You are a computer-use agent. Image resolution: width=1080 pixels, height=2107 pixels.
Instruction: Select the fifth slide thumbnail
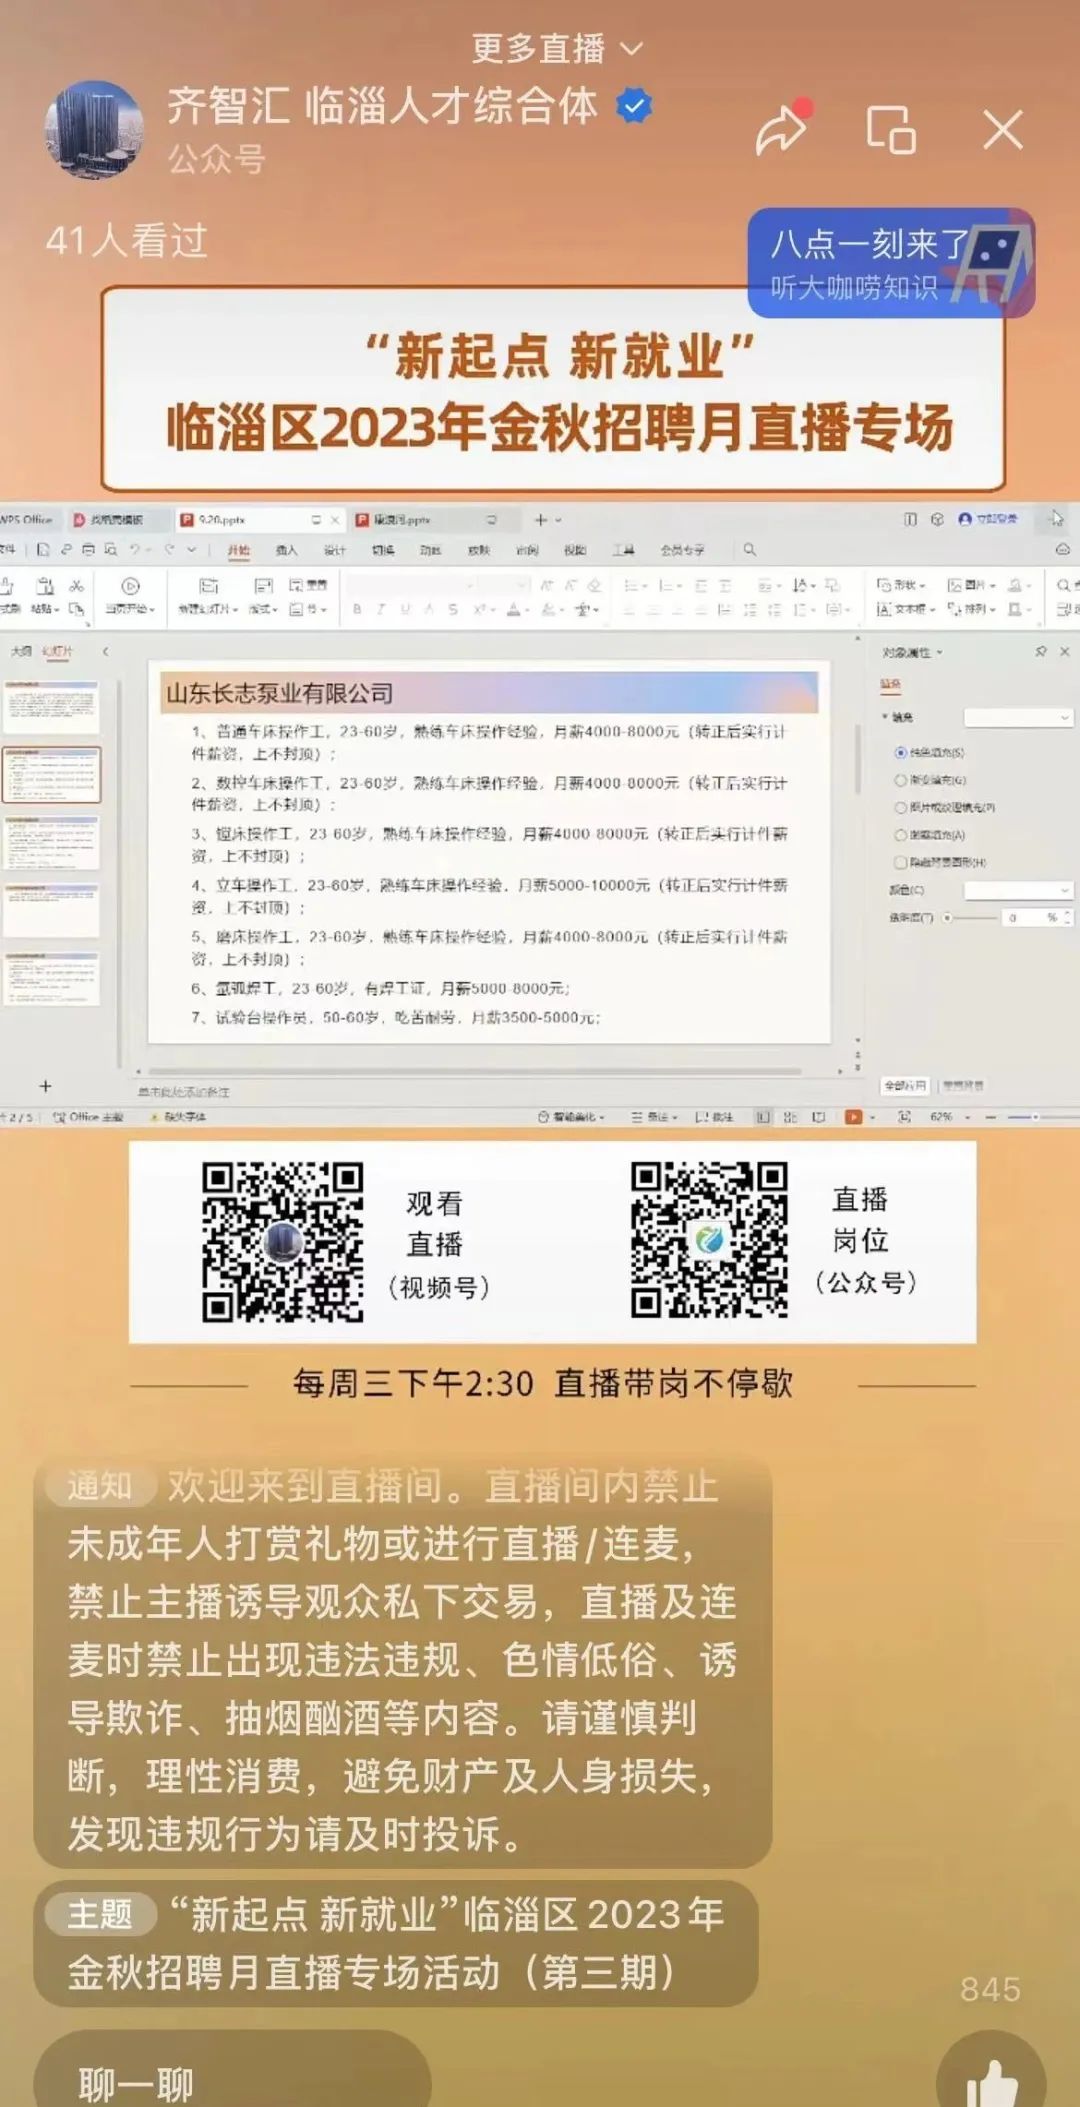pyautogui.click(x=51, y=978)
